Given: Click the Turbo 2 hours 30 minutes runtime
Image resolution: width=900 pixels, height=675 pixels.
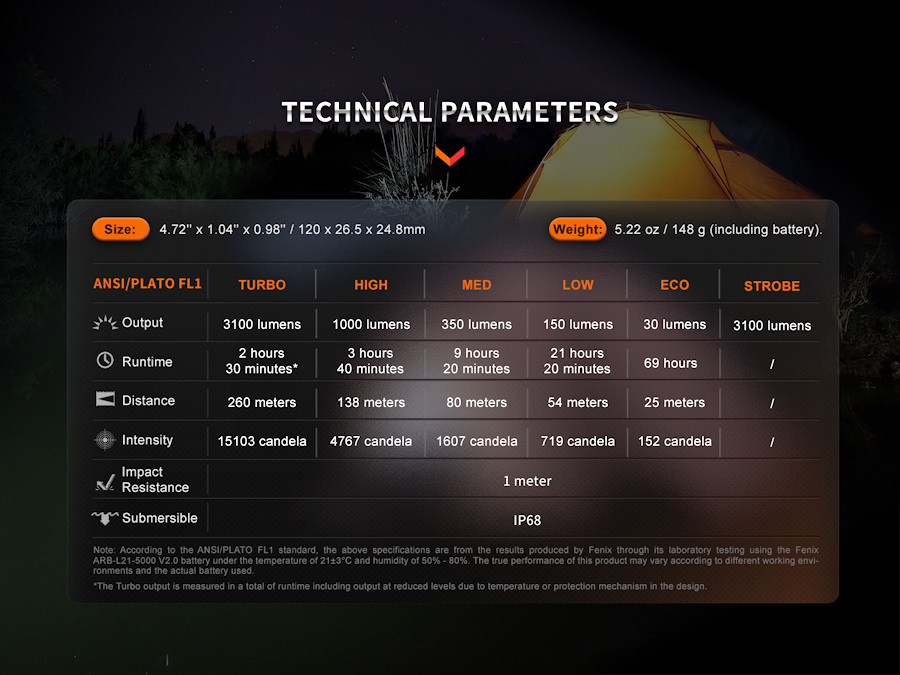Looking at the screenshot, I should click(262, 361).
